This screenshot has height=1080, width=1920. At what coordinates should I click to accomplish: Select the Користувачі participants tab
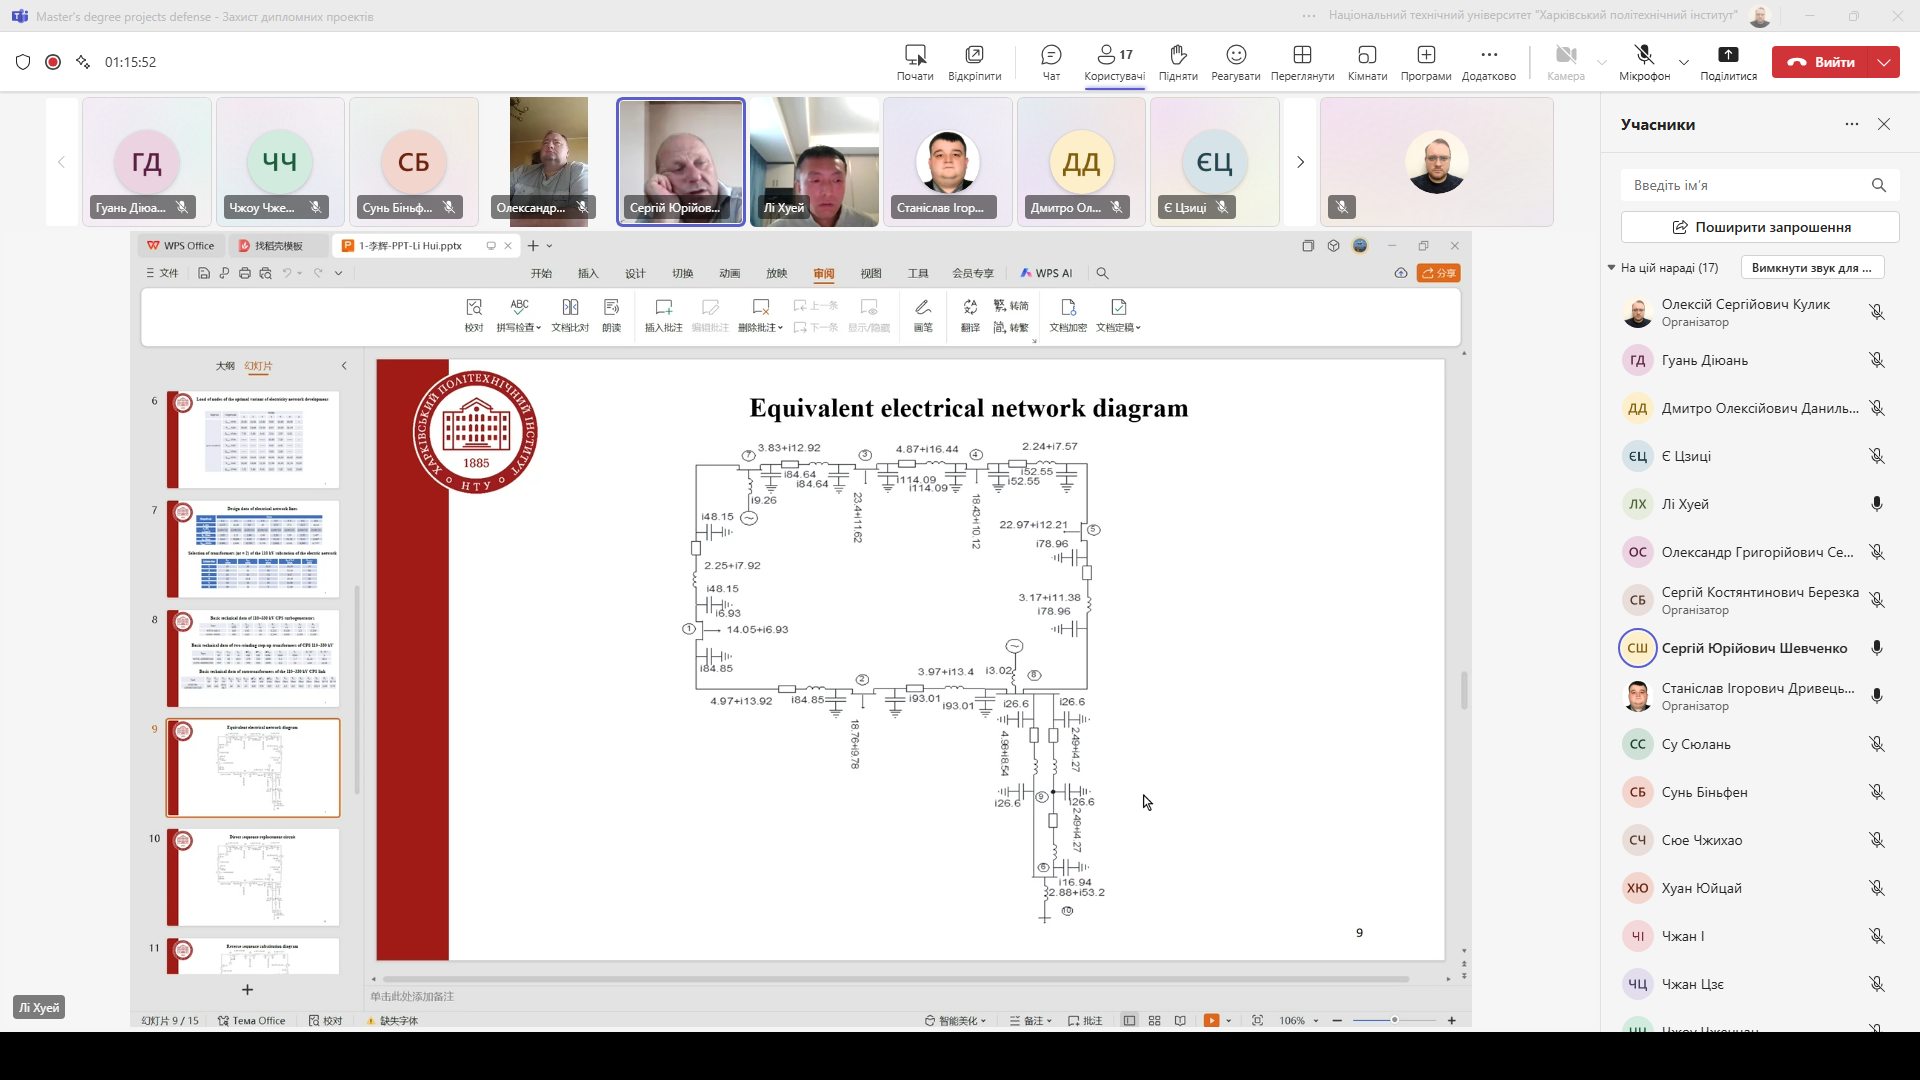pyautogui.click(x=1114, y=61)
